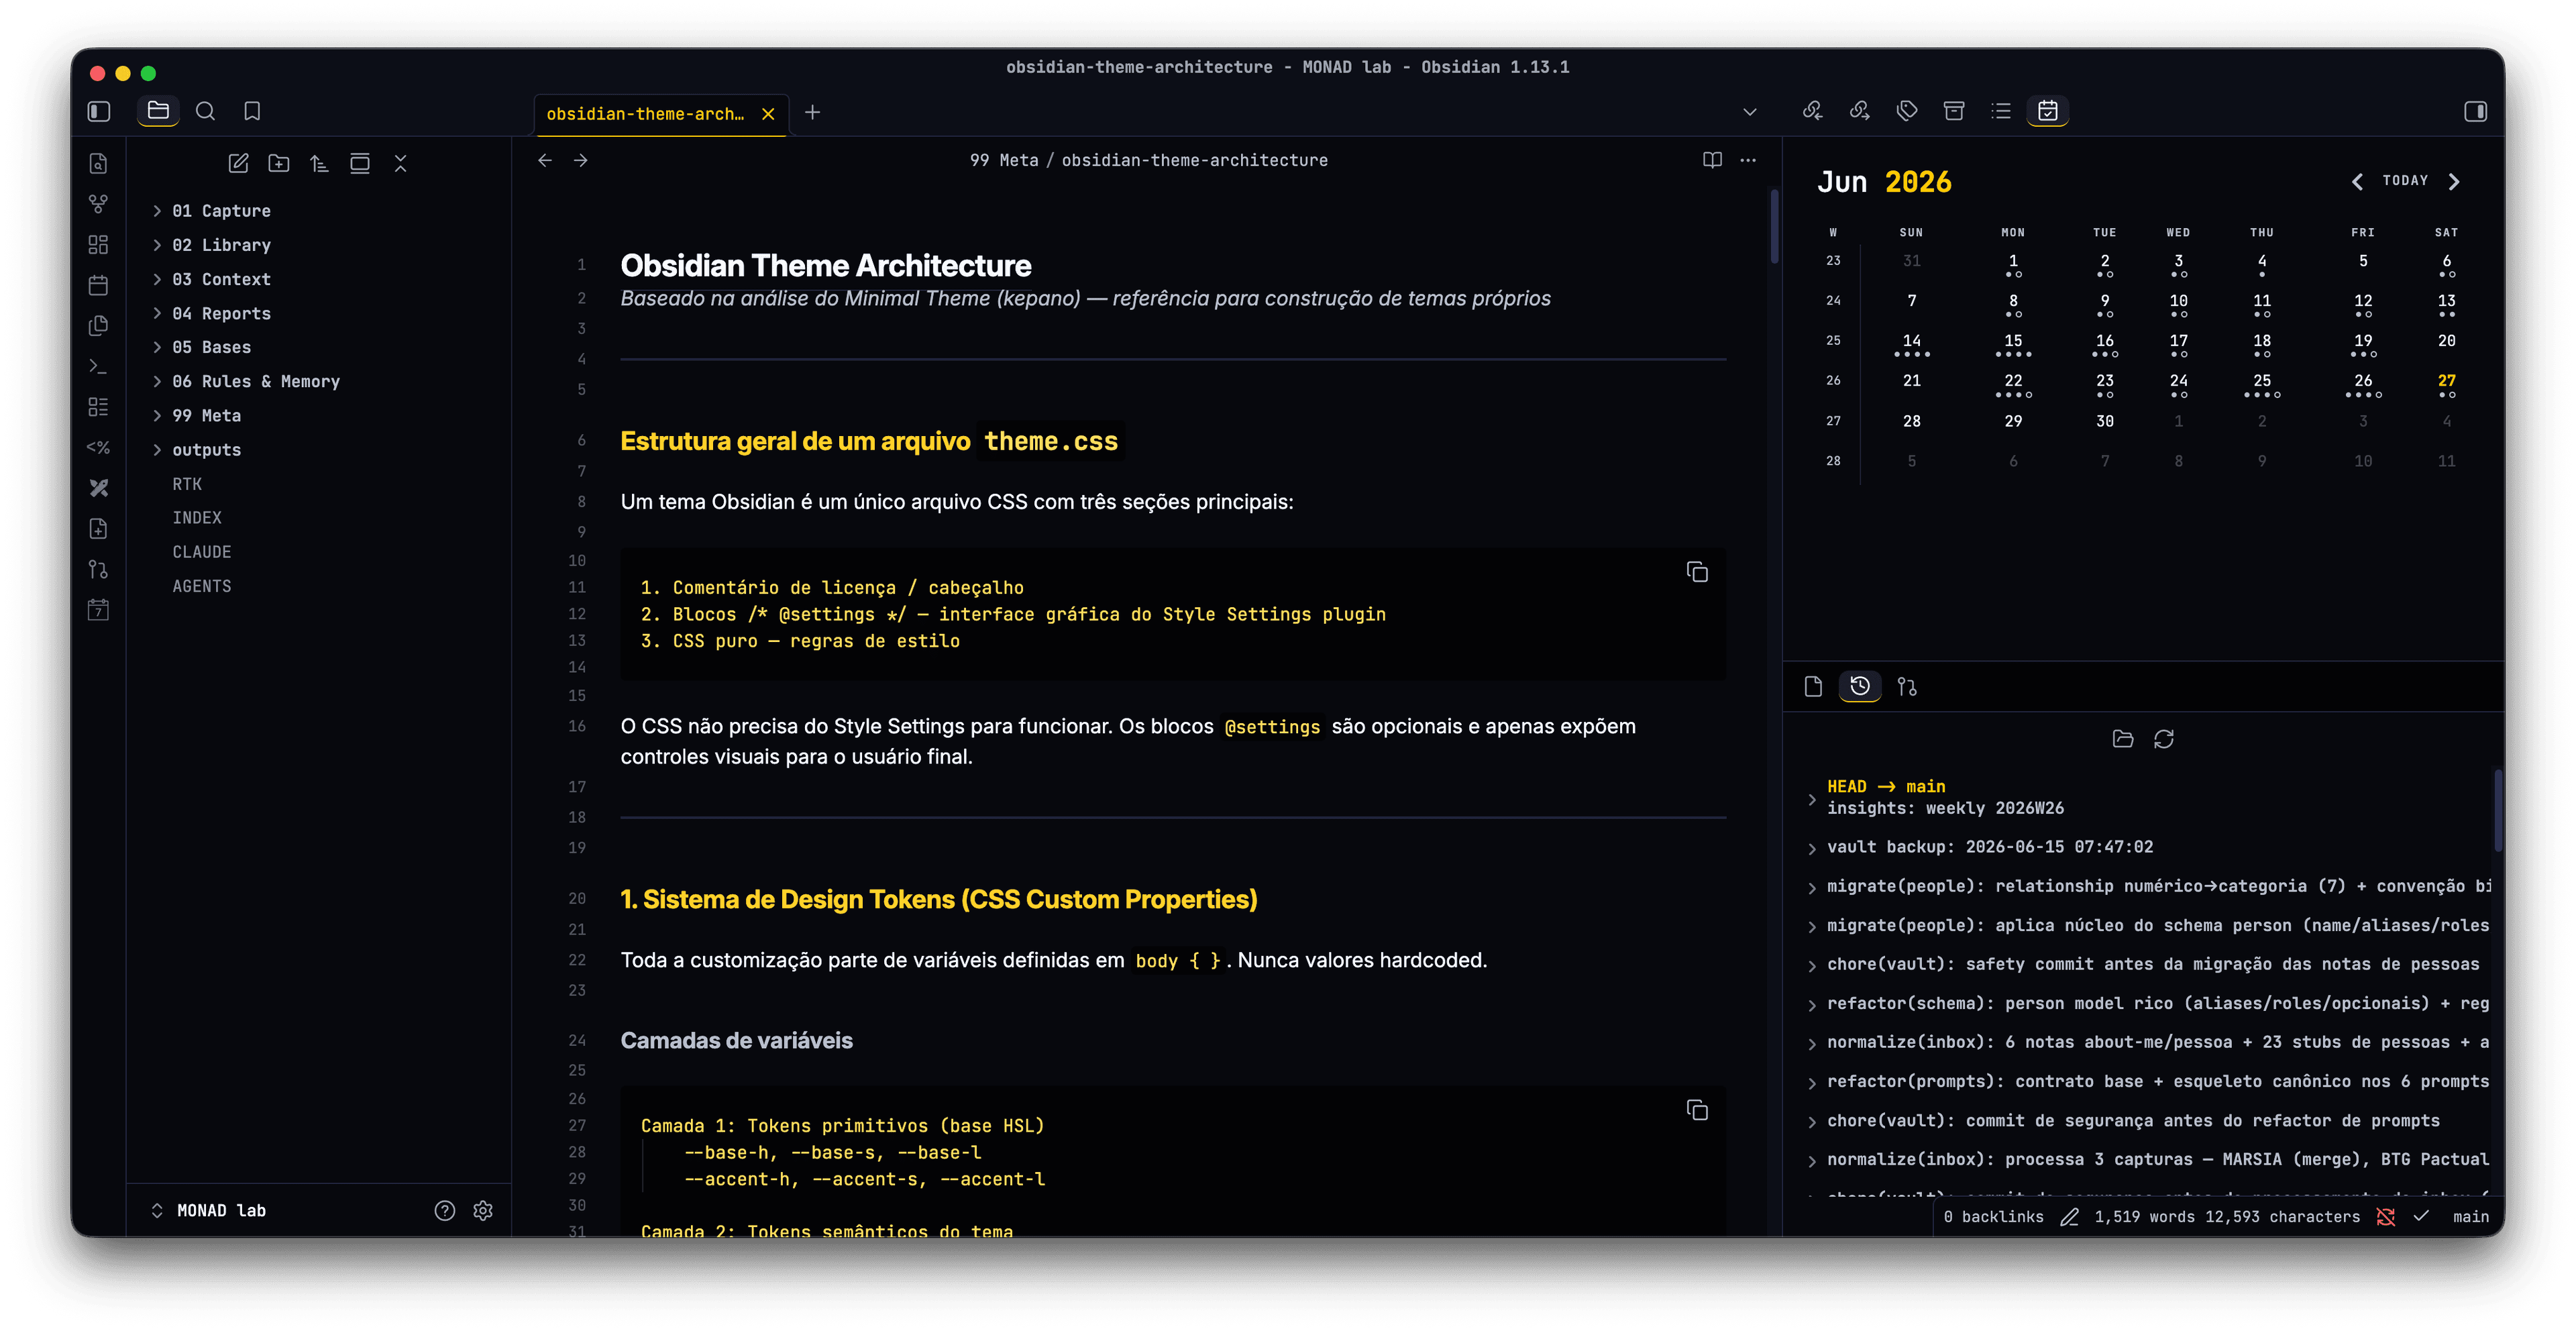This screenshot has width=2576, height=1331.
Task: Open week 26 in calendar
Action: [1832, 381]
